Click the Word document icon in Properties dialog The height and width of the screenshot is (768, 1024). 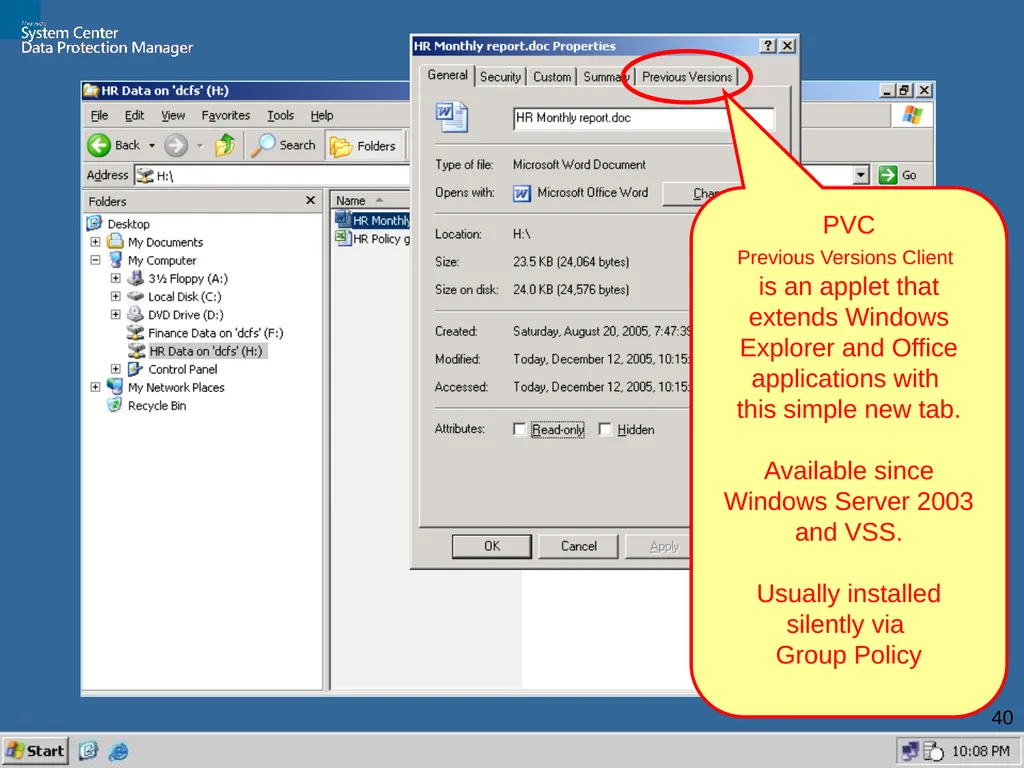[451, 117]
